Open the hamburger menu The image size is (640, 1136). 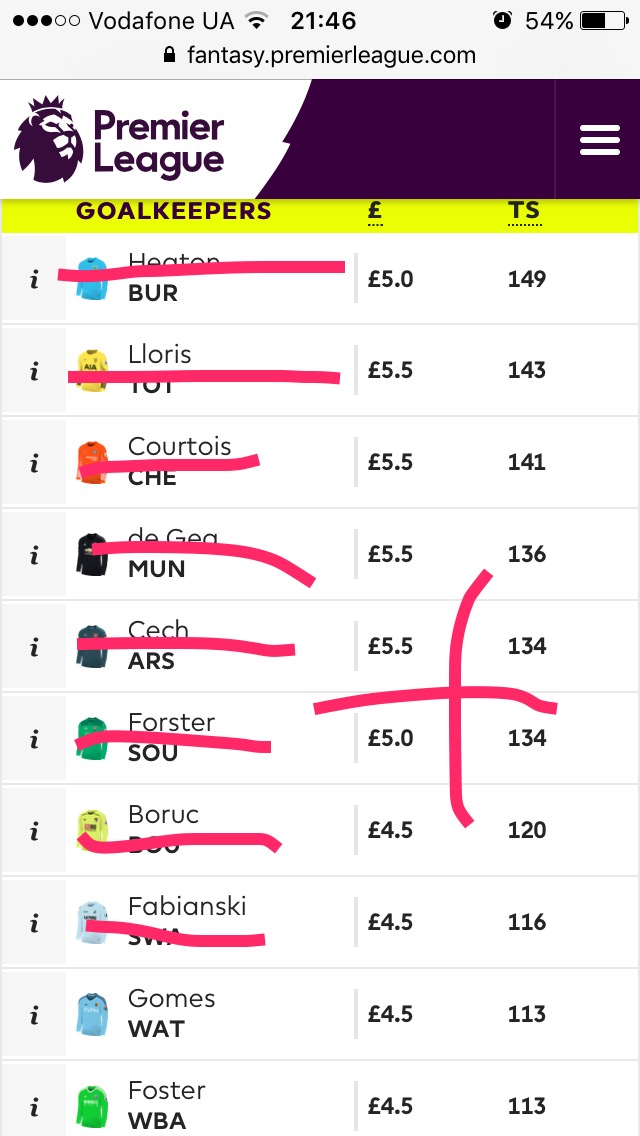click(x=599, y=140)
